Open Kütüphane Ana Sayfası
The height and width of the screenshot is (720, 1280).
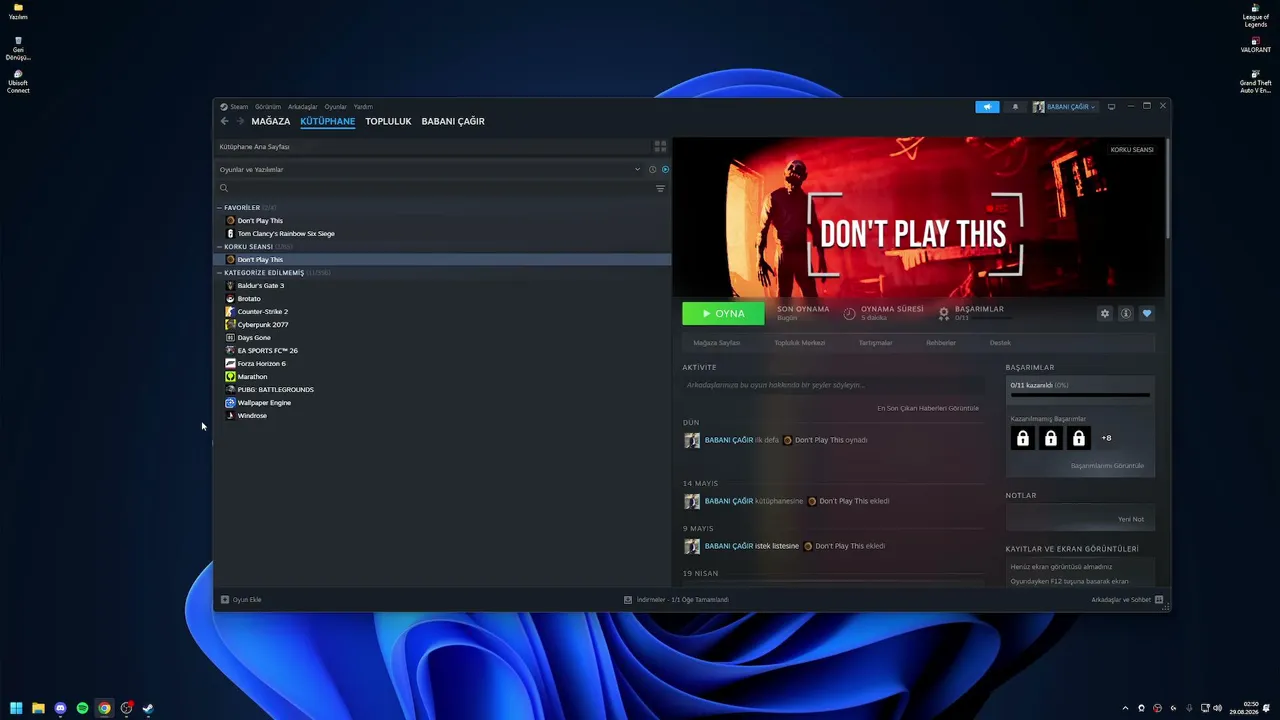tap(255, 147)
